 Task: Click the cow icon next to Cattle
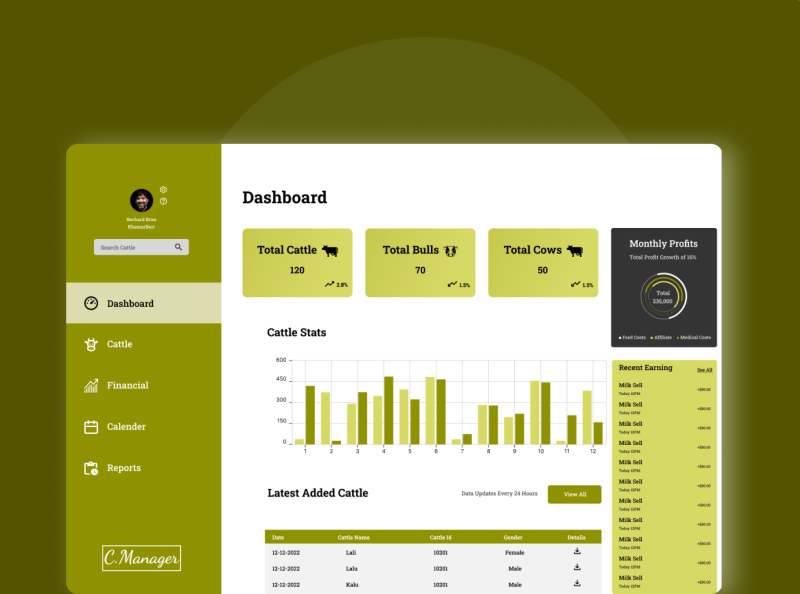(90, 344)
